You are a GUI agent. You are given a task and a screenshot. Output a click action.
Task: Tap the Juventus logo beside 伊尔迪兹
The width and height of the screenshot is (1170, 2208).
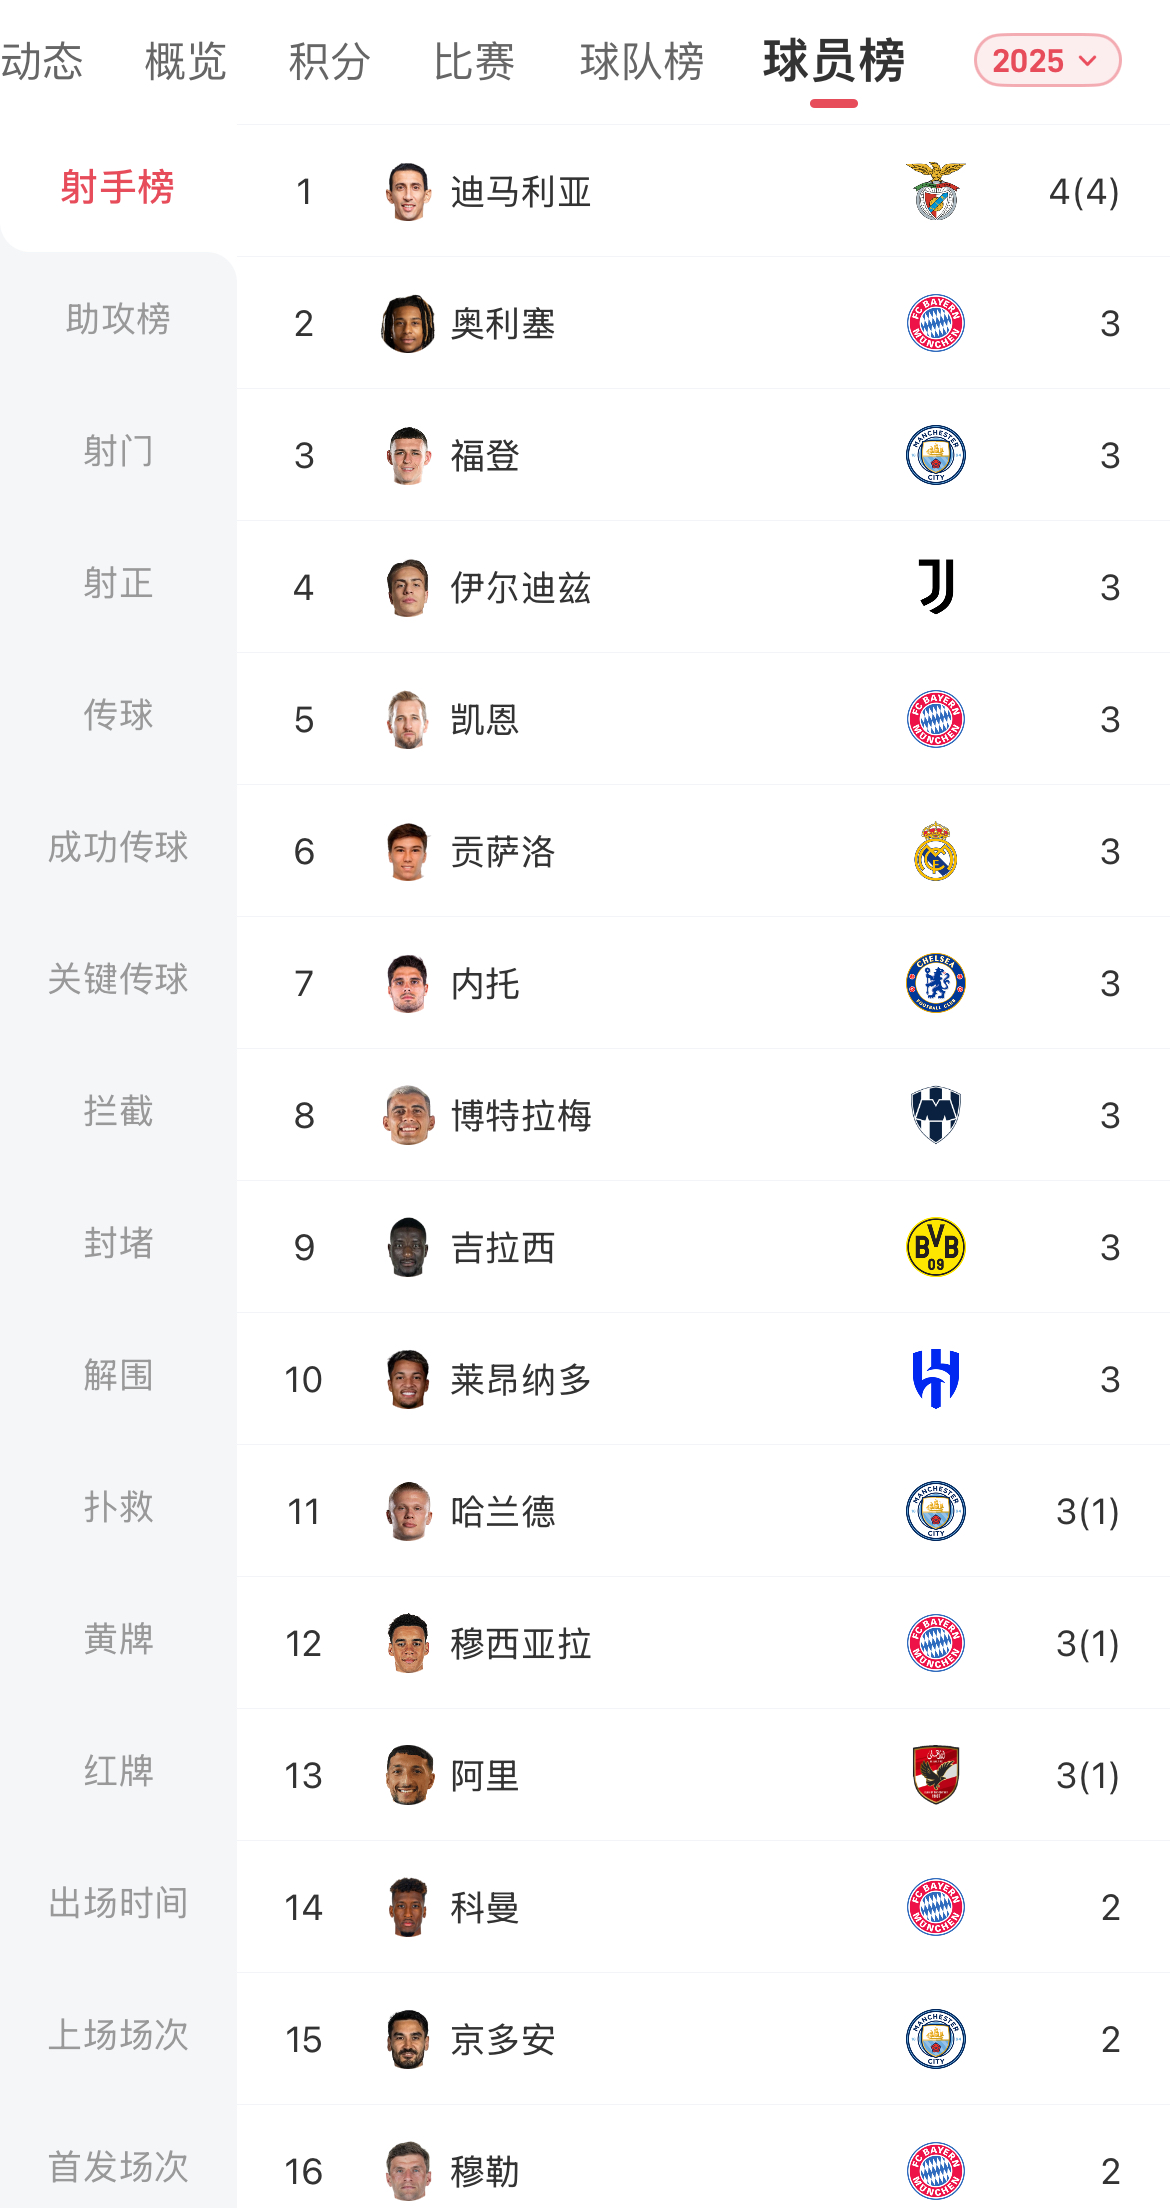tap(935, 587)
